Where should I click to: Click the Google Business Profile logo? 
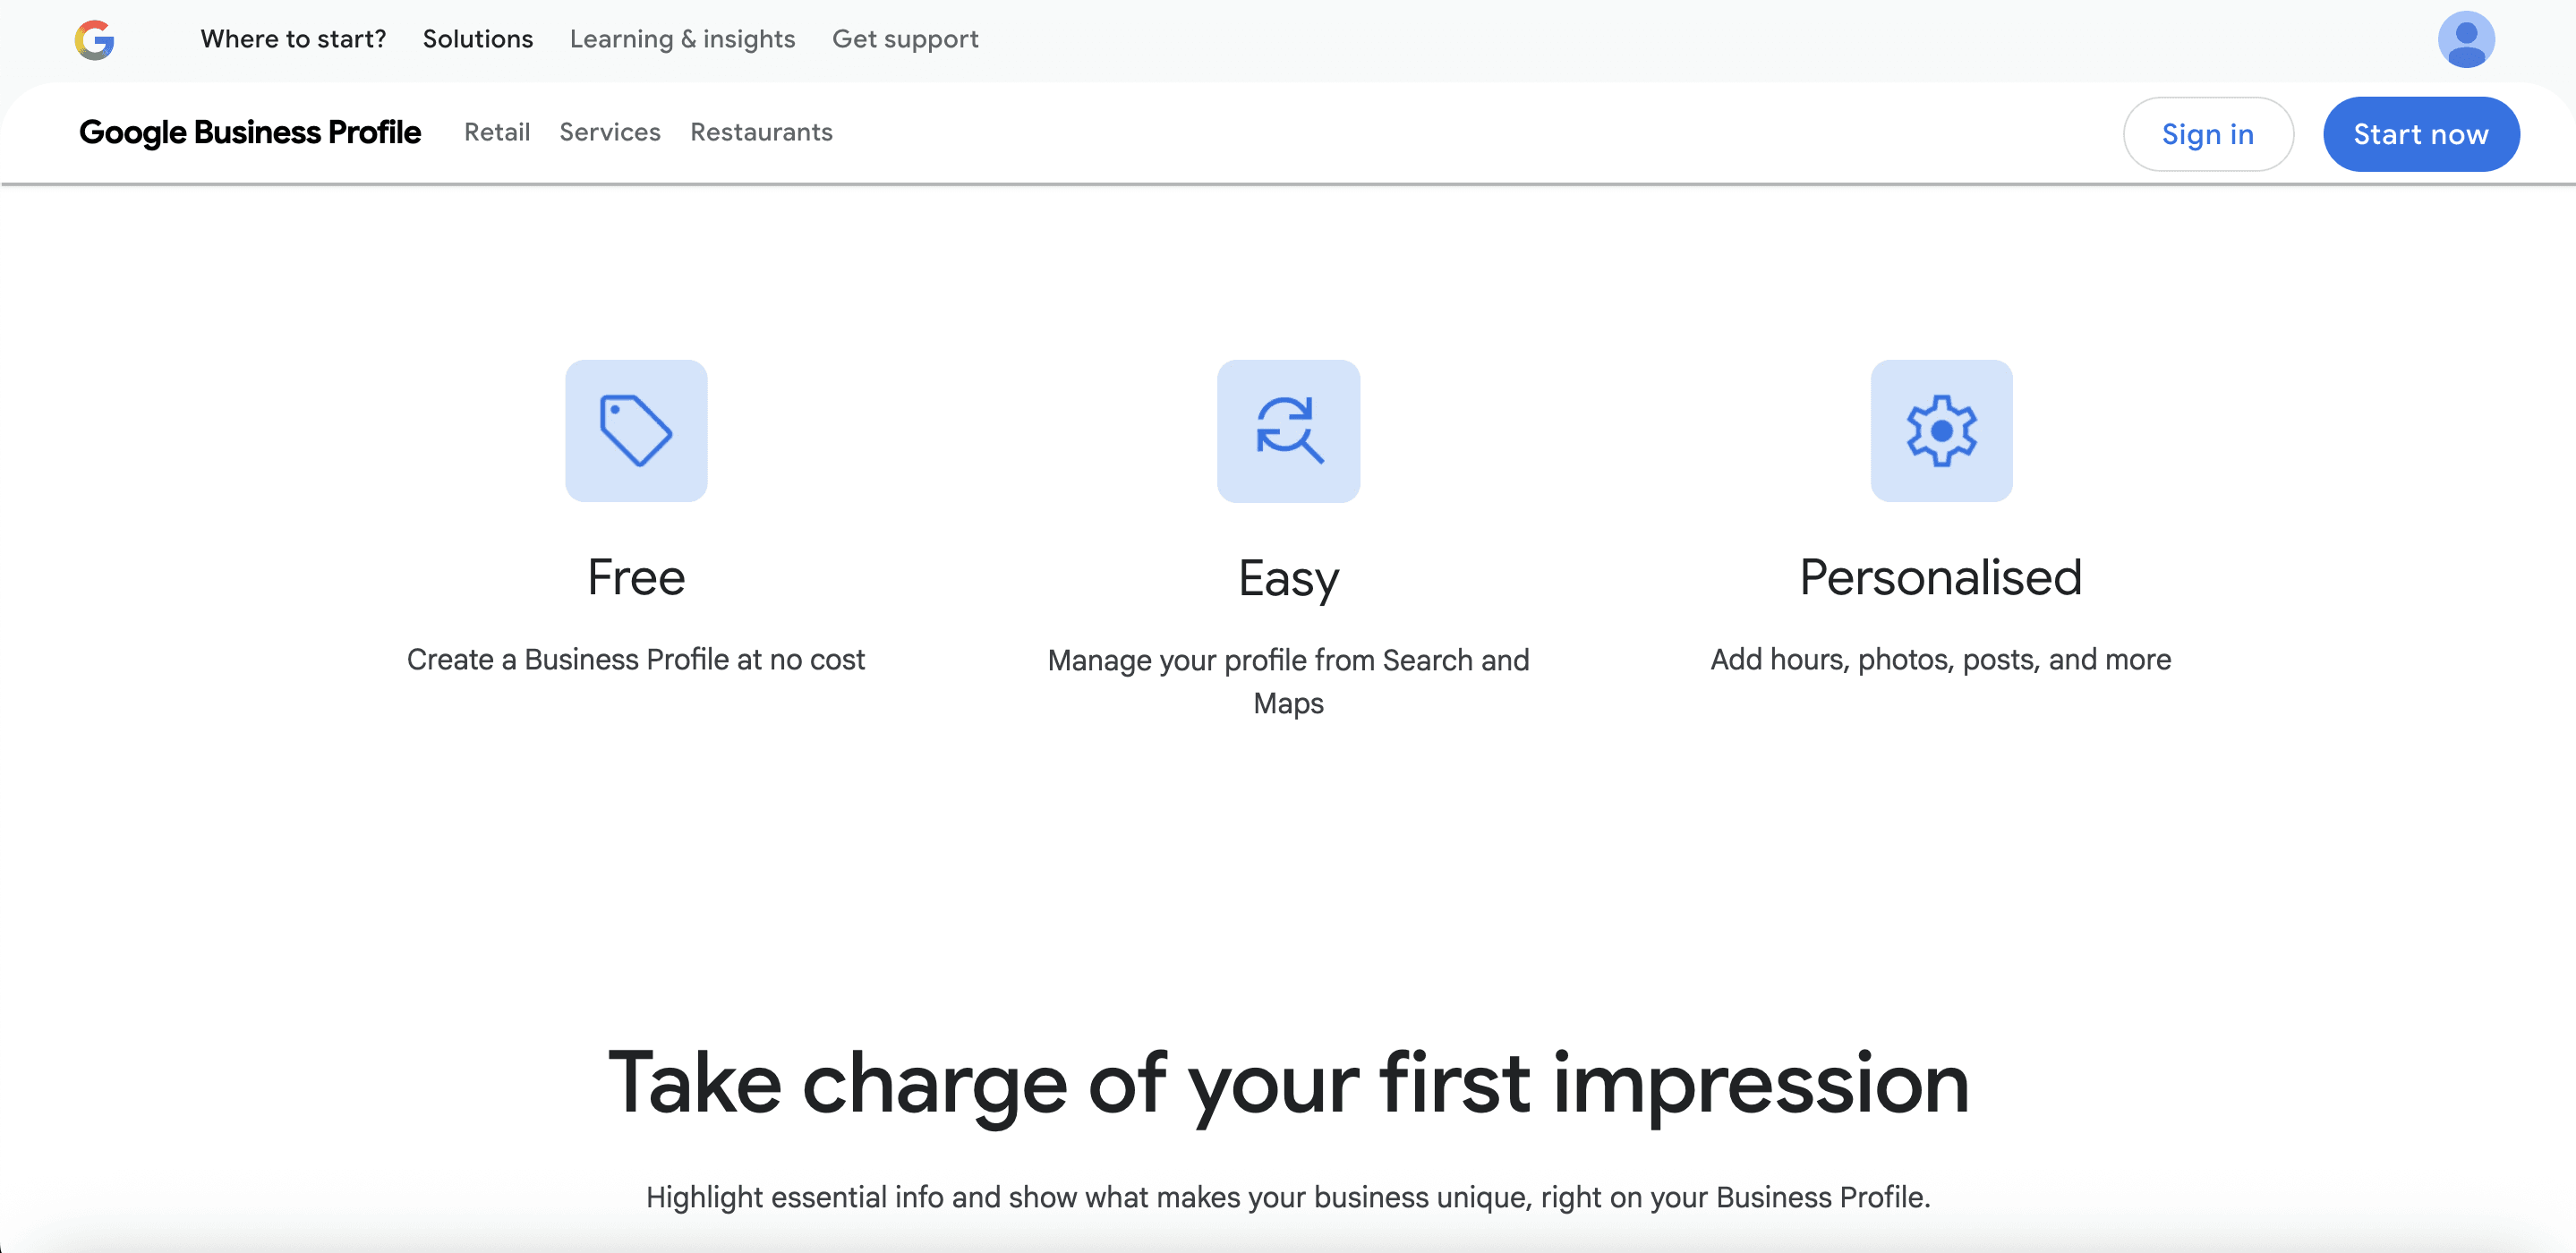[250, 132]
